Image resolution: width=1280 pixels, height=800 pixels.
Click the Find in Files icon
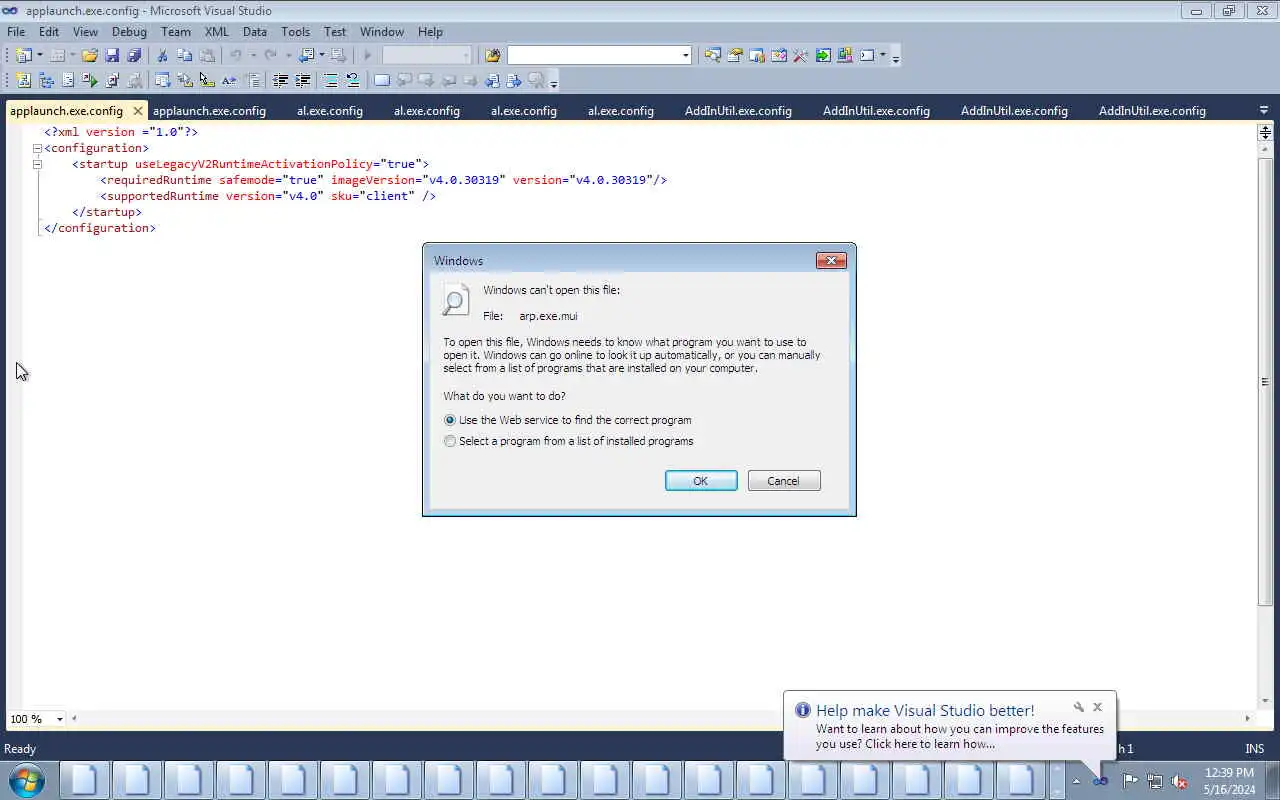point(491,55)
